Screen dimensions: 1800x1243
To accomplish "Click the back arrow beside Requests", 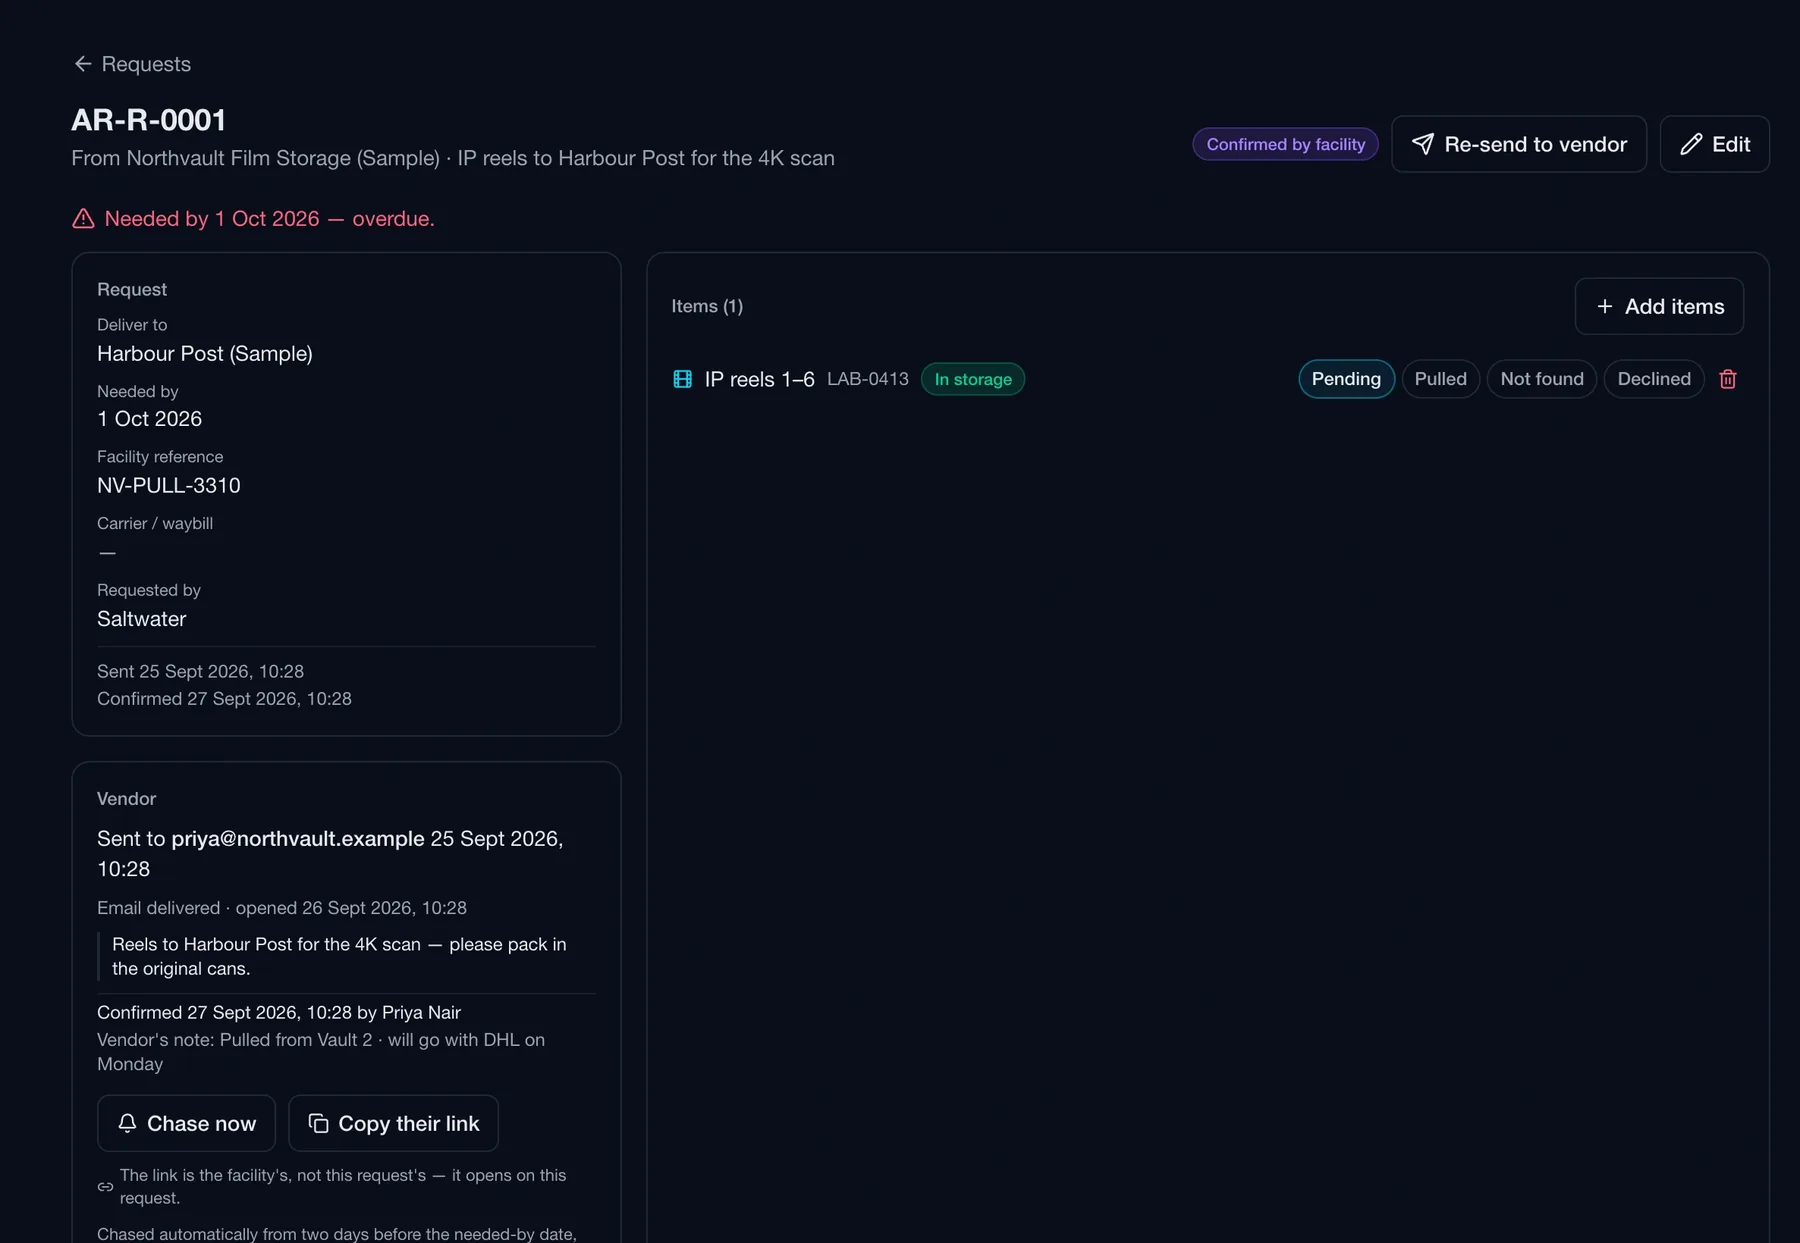I will click(83, 64).
